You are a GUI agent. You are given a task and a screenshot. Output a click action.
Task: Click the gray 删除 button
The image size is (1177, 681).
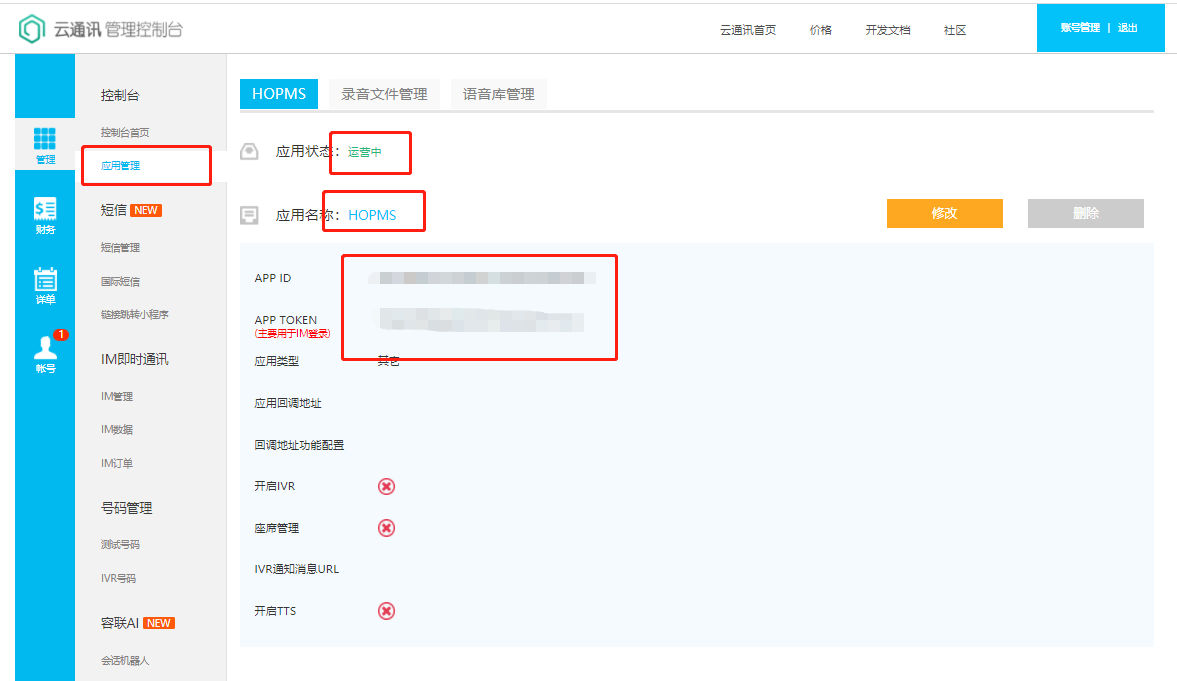click(x=1086, y=213)
